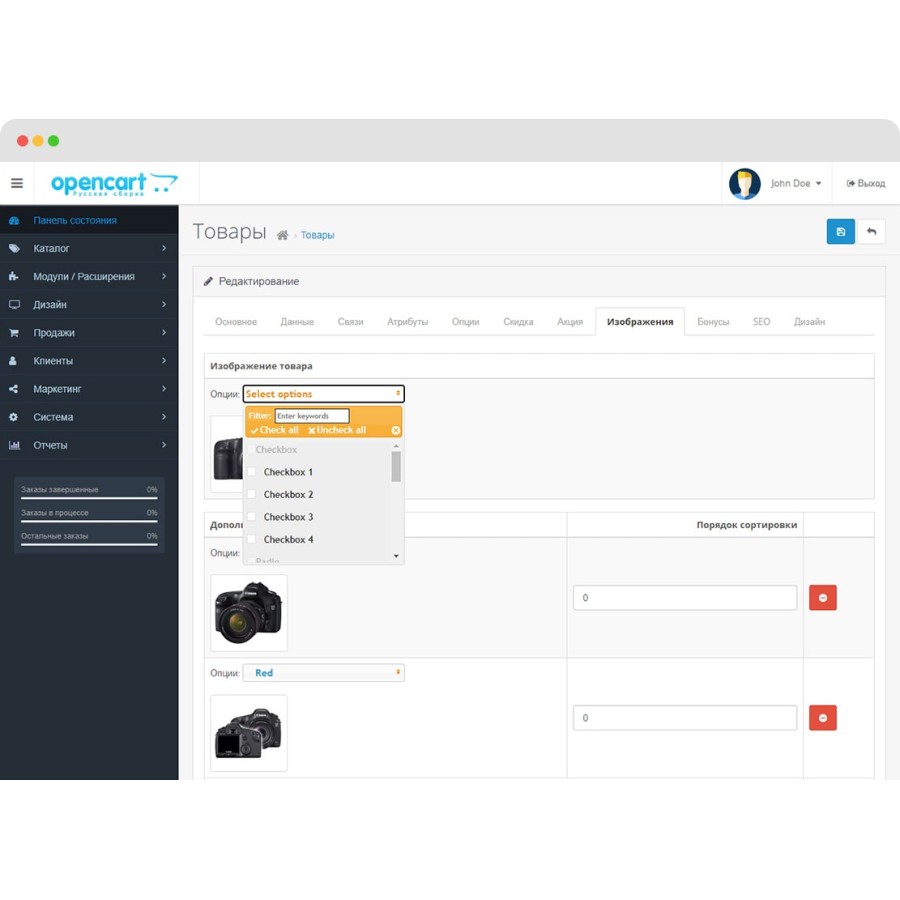Expand the Клиенты sidebar chevron
Screen dimensions: 900x900
click(164, 360)
